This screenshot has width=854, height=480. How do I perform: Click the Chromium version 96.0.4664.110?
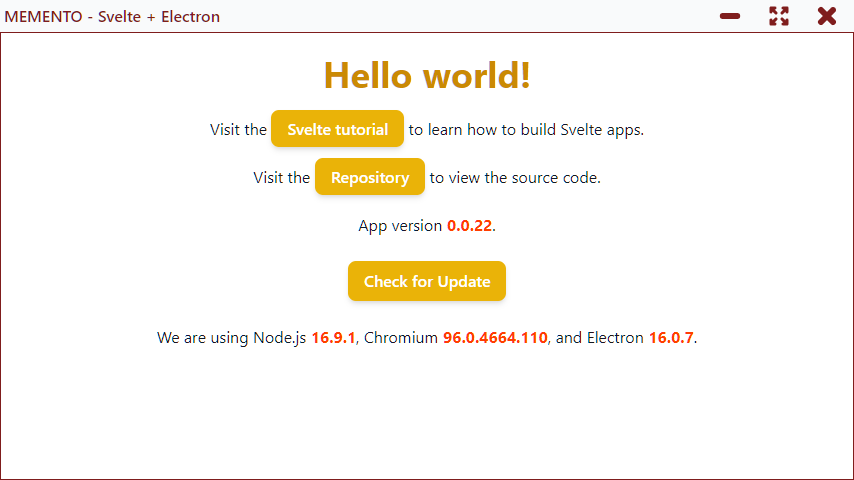click(495, 338)
